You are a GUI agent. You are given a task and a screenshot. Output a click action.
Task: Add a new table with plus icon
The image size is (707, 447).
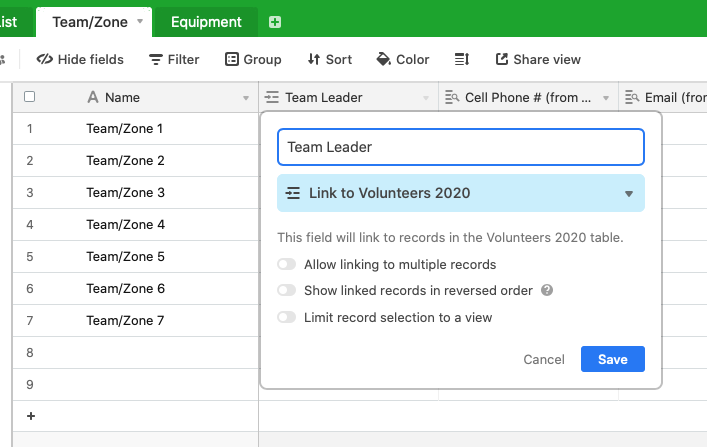click(x=275, y=22)
